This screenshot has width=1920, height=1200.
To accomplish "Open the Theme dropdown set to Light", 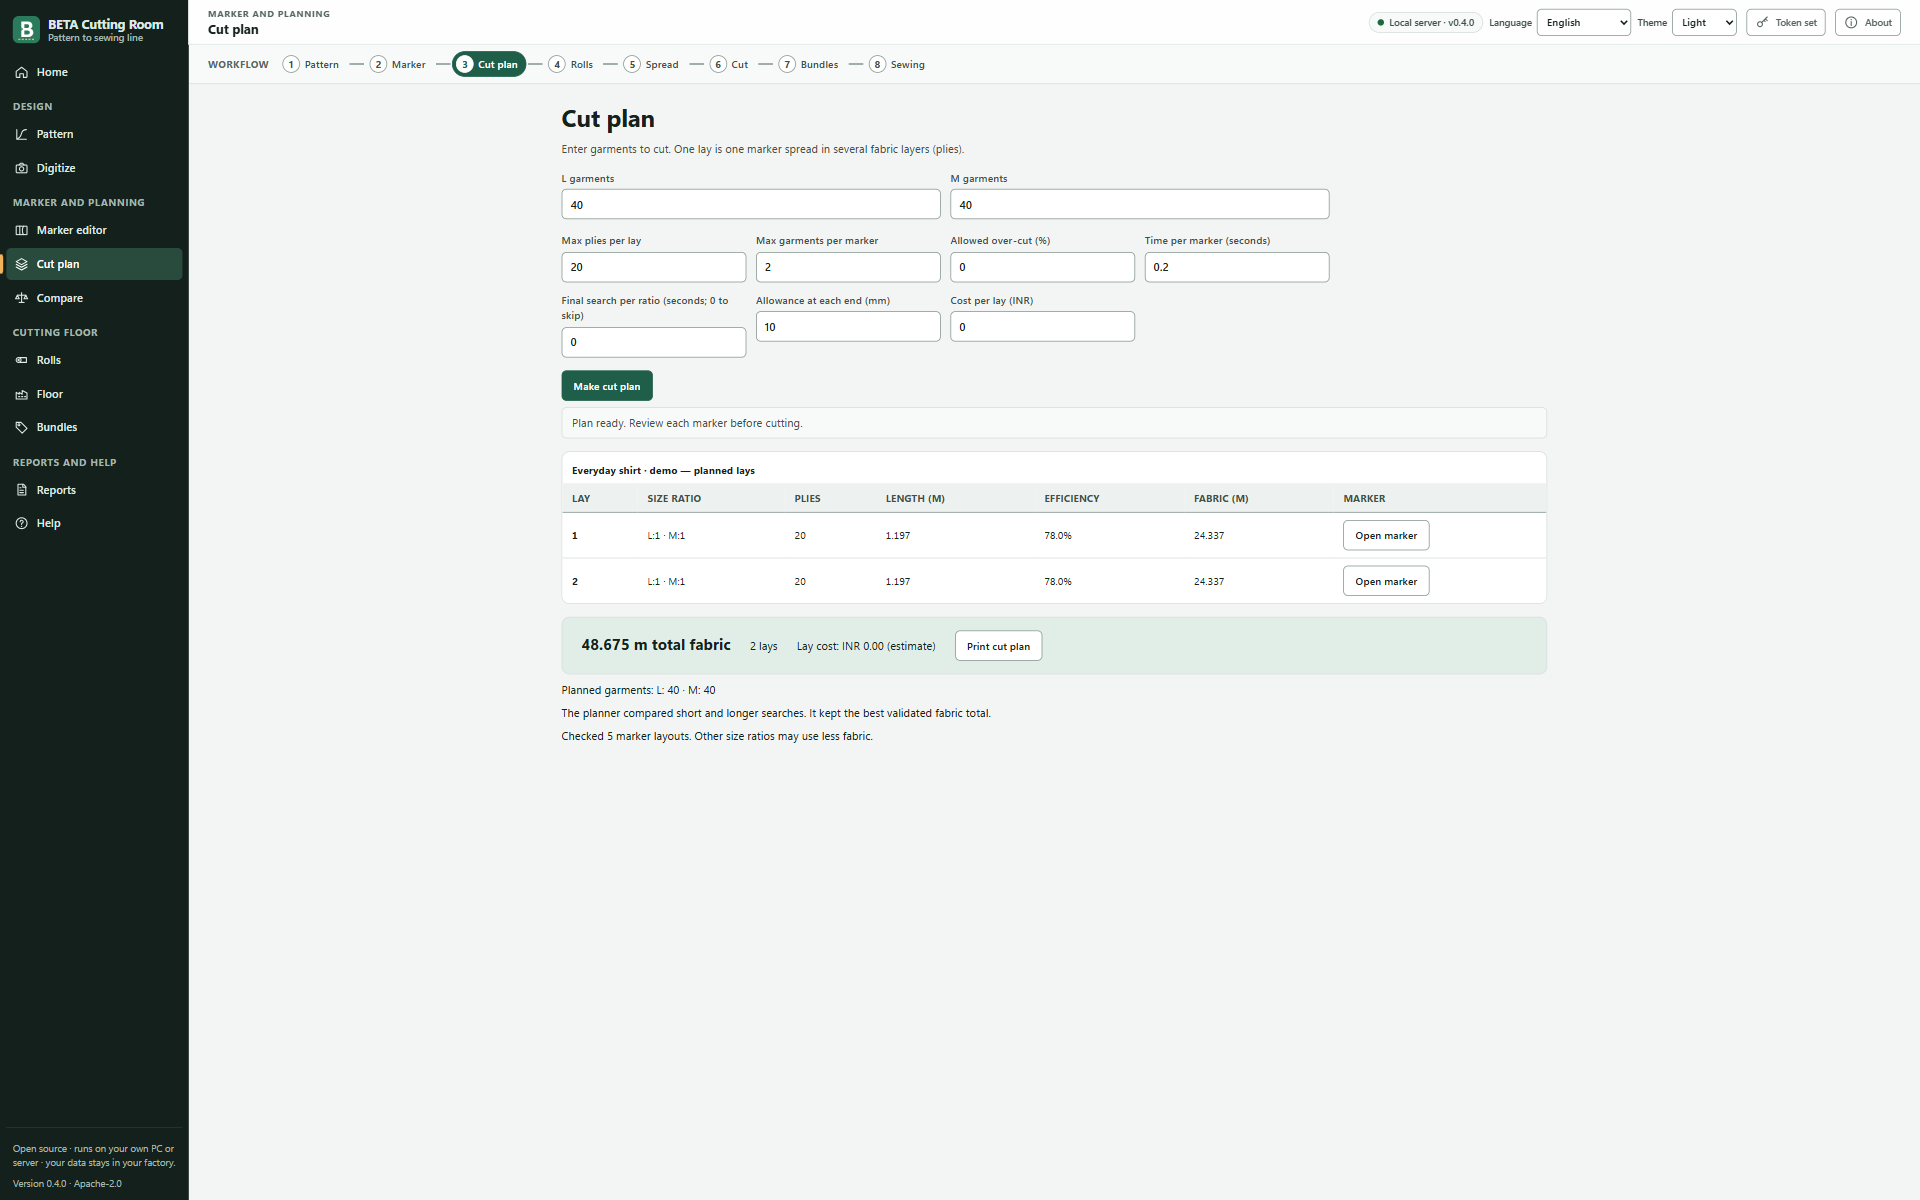I will tap(1704, 22).
